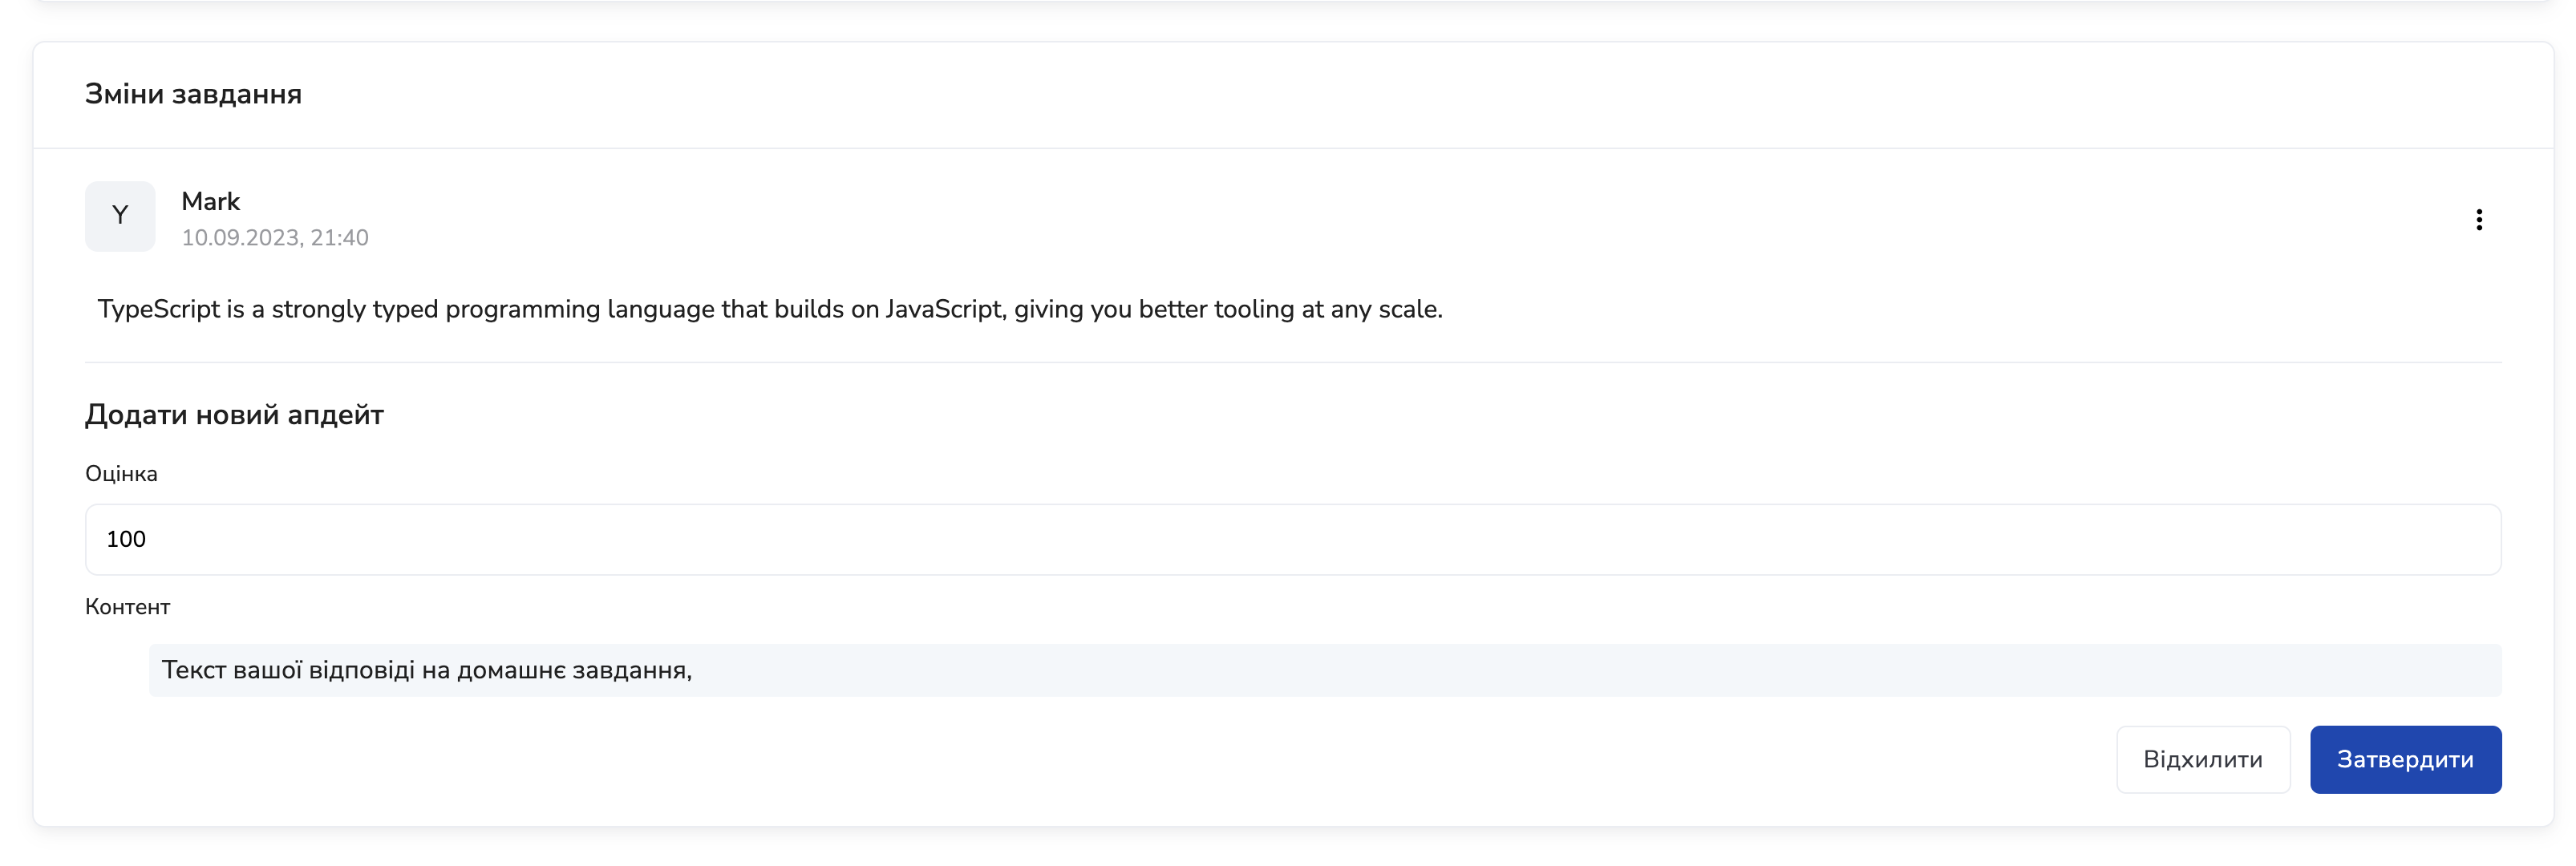
Task: Click the value "100" in the grade input
Action: [126, 539]
